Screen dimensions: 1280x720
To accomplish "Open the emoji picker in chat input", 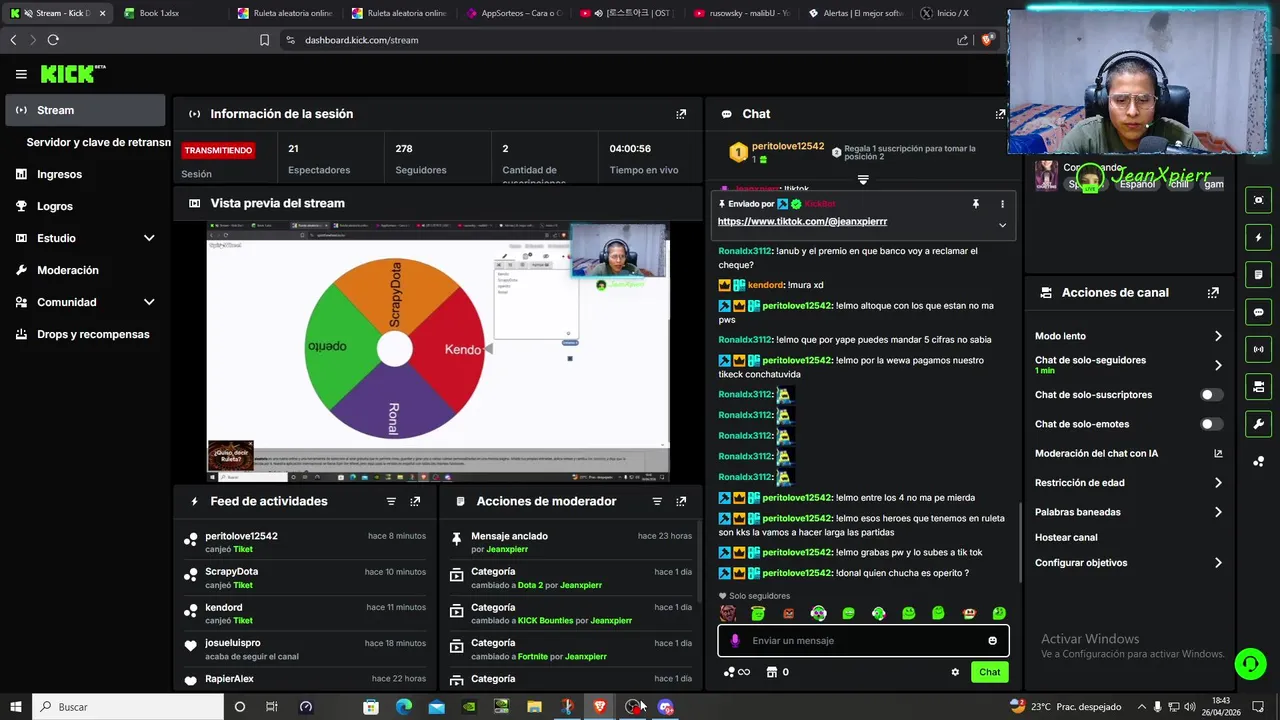I will click(992, 641).
